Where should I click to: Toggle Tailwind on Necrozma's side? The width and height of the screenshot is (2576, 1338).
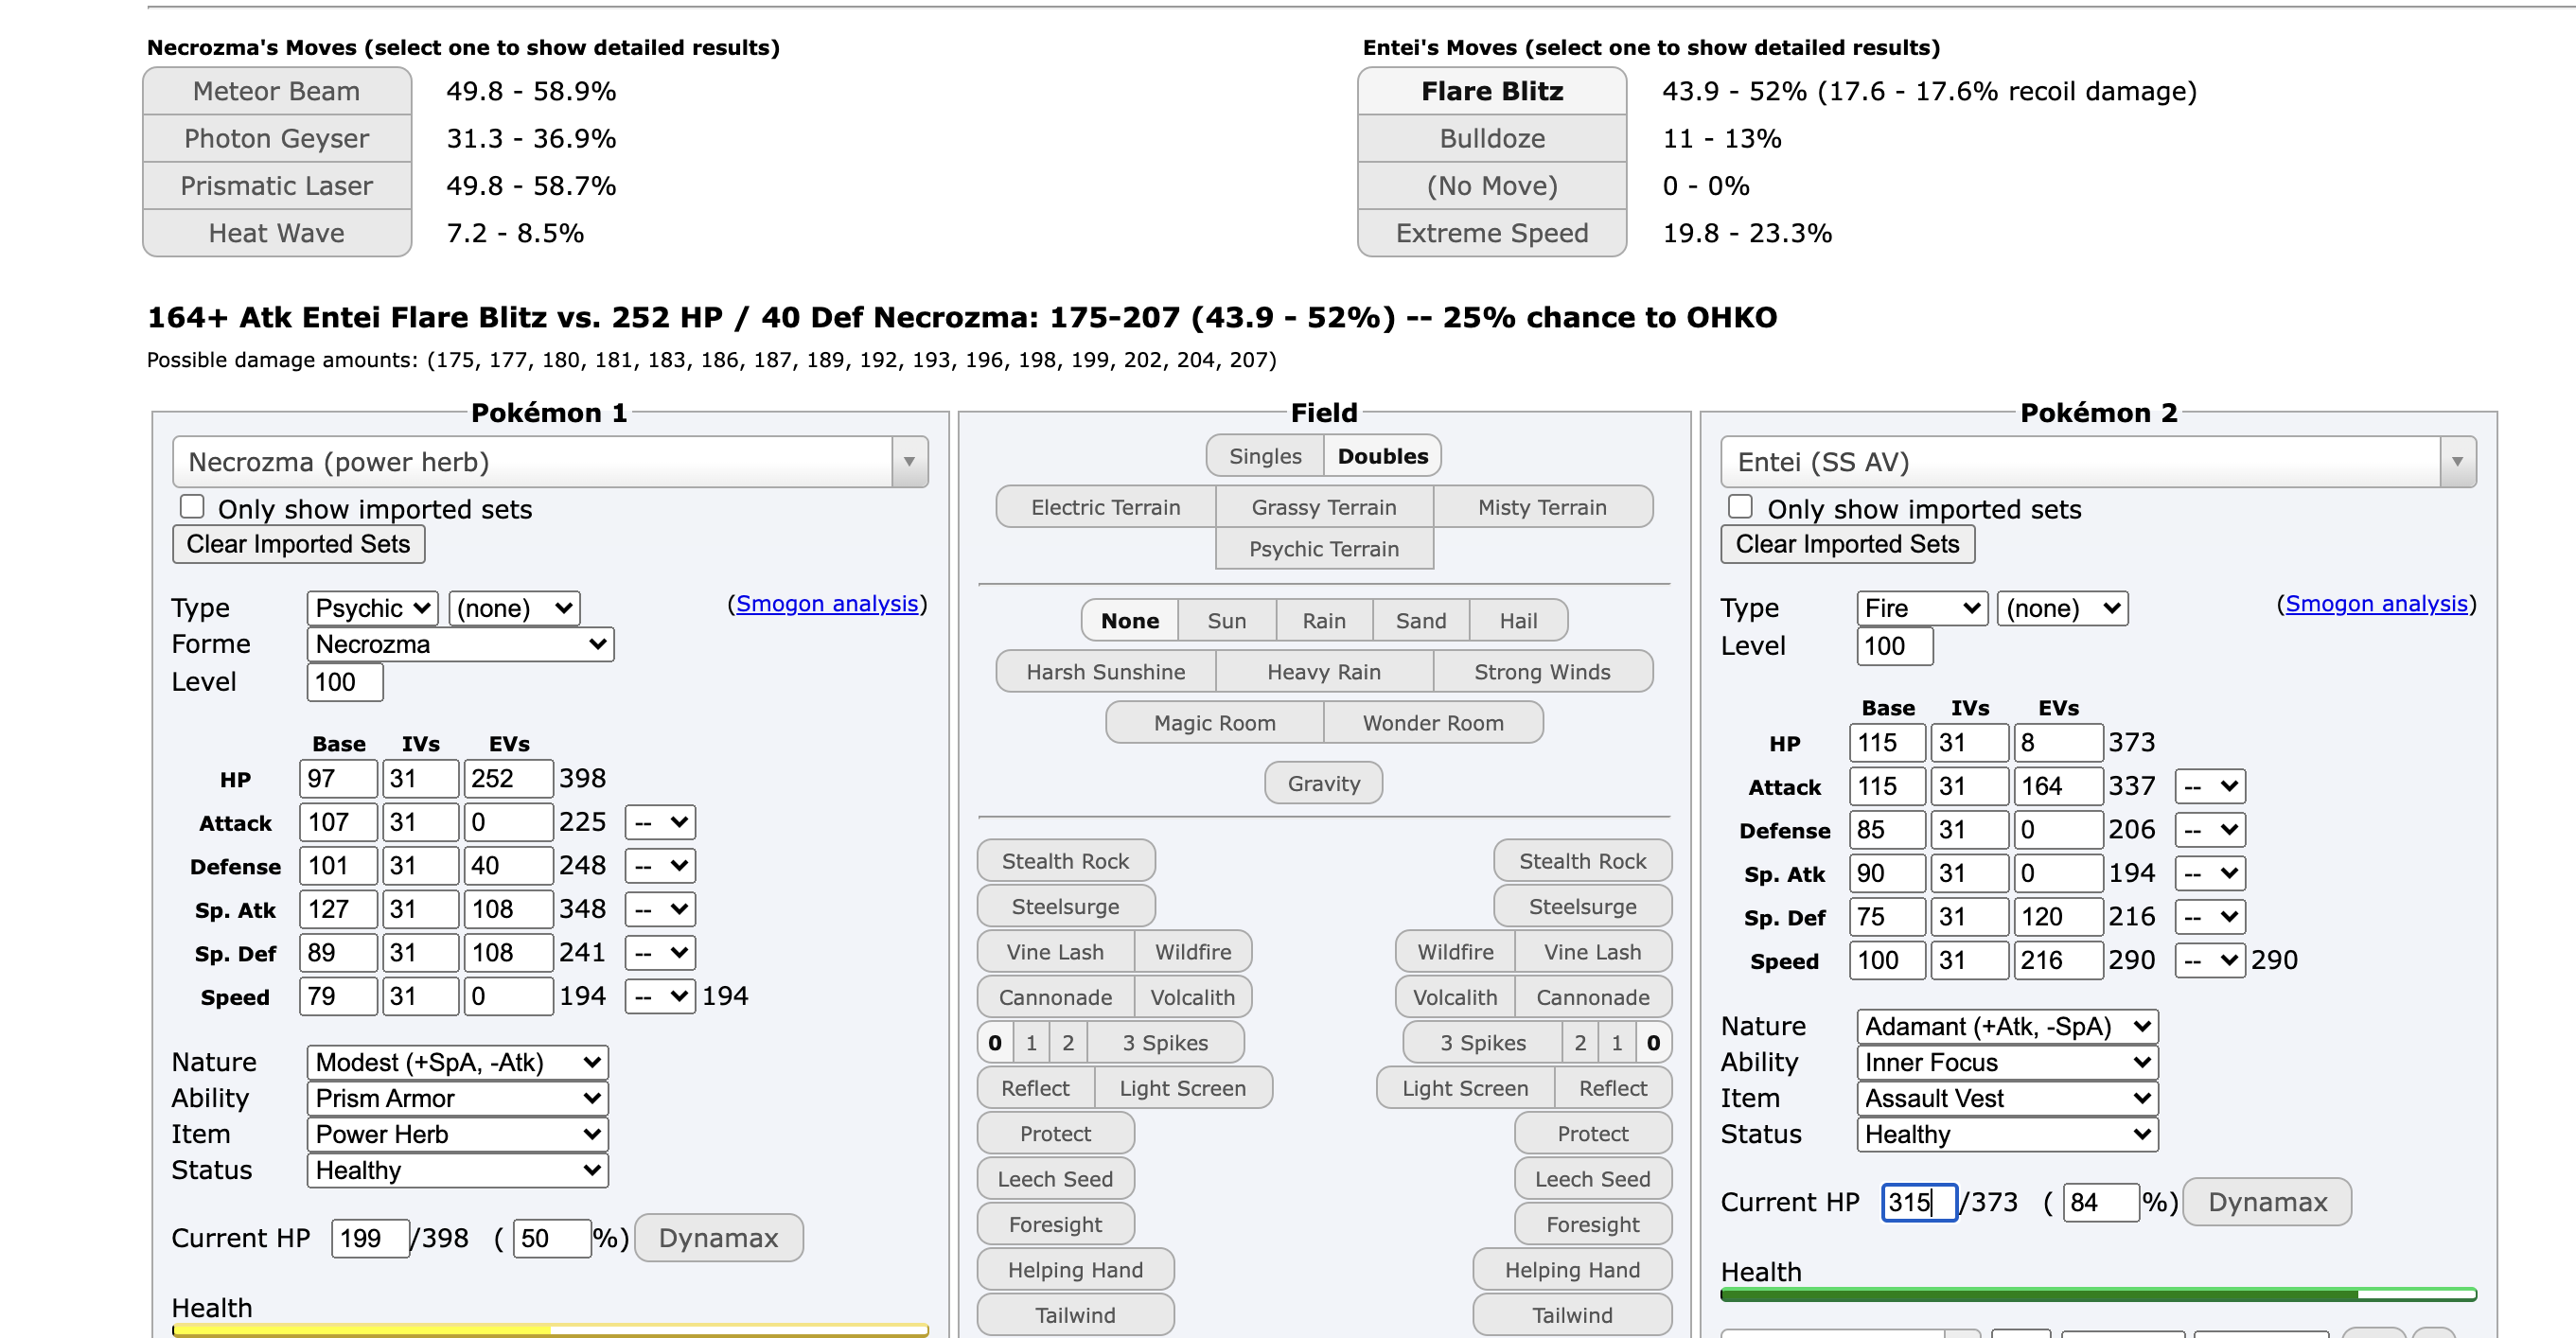(1075, 1315)
